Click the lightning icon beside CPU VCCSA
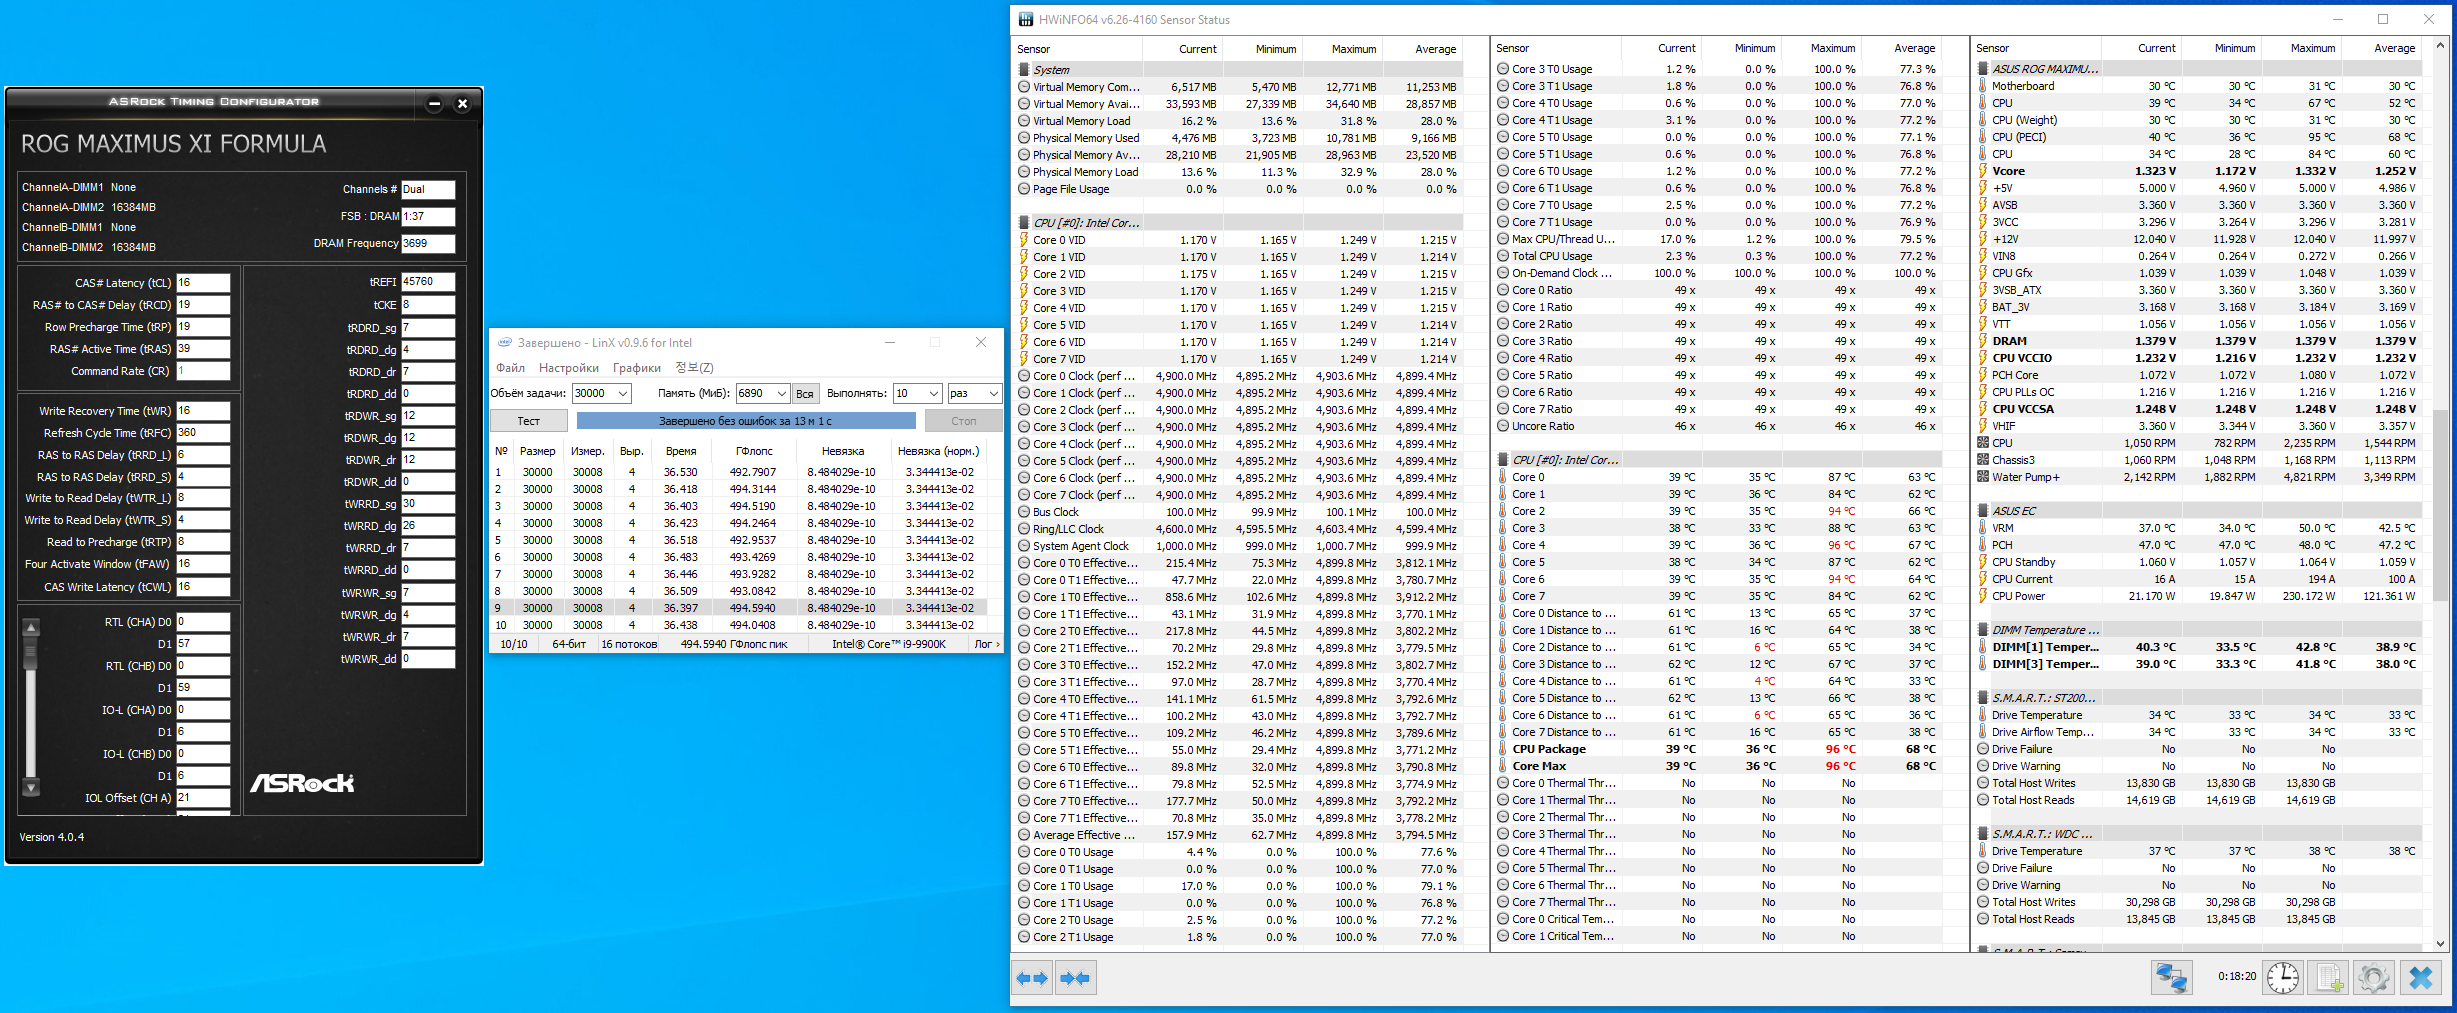This screenshot has height=1013, width=2457. point(1983,409)
